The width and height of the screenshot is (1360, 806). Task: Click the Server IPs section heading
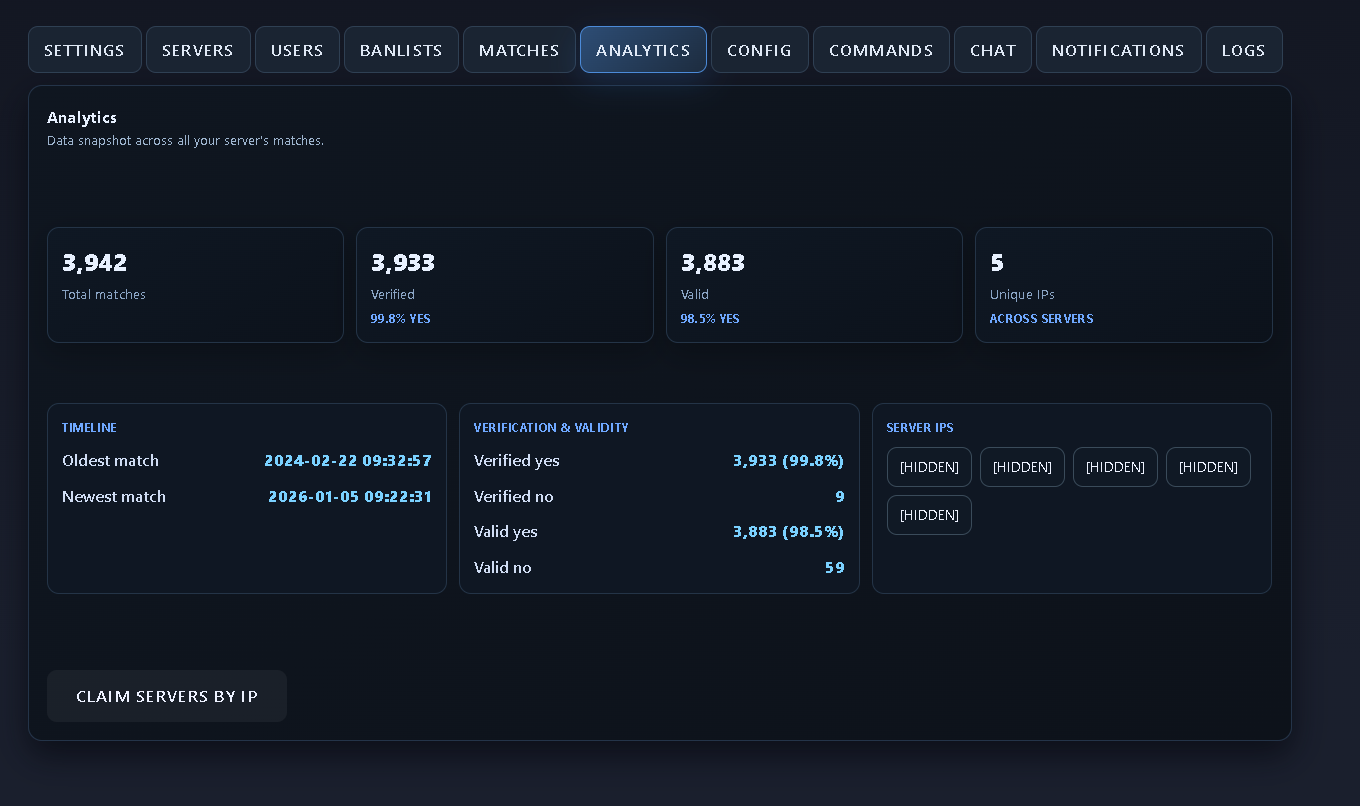pyautogui.click(x=920, y=428)
